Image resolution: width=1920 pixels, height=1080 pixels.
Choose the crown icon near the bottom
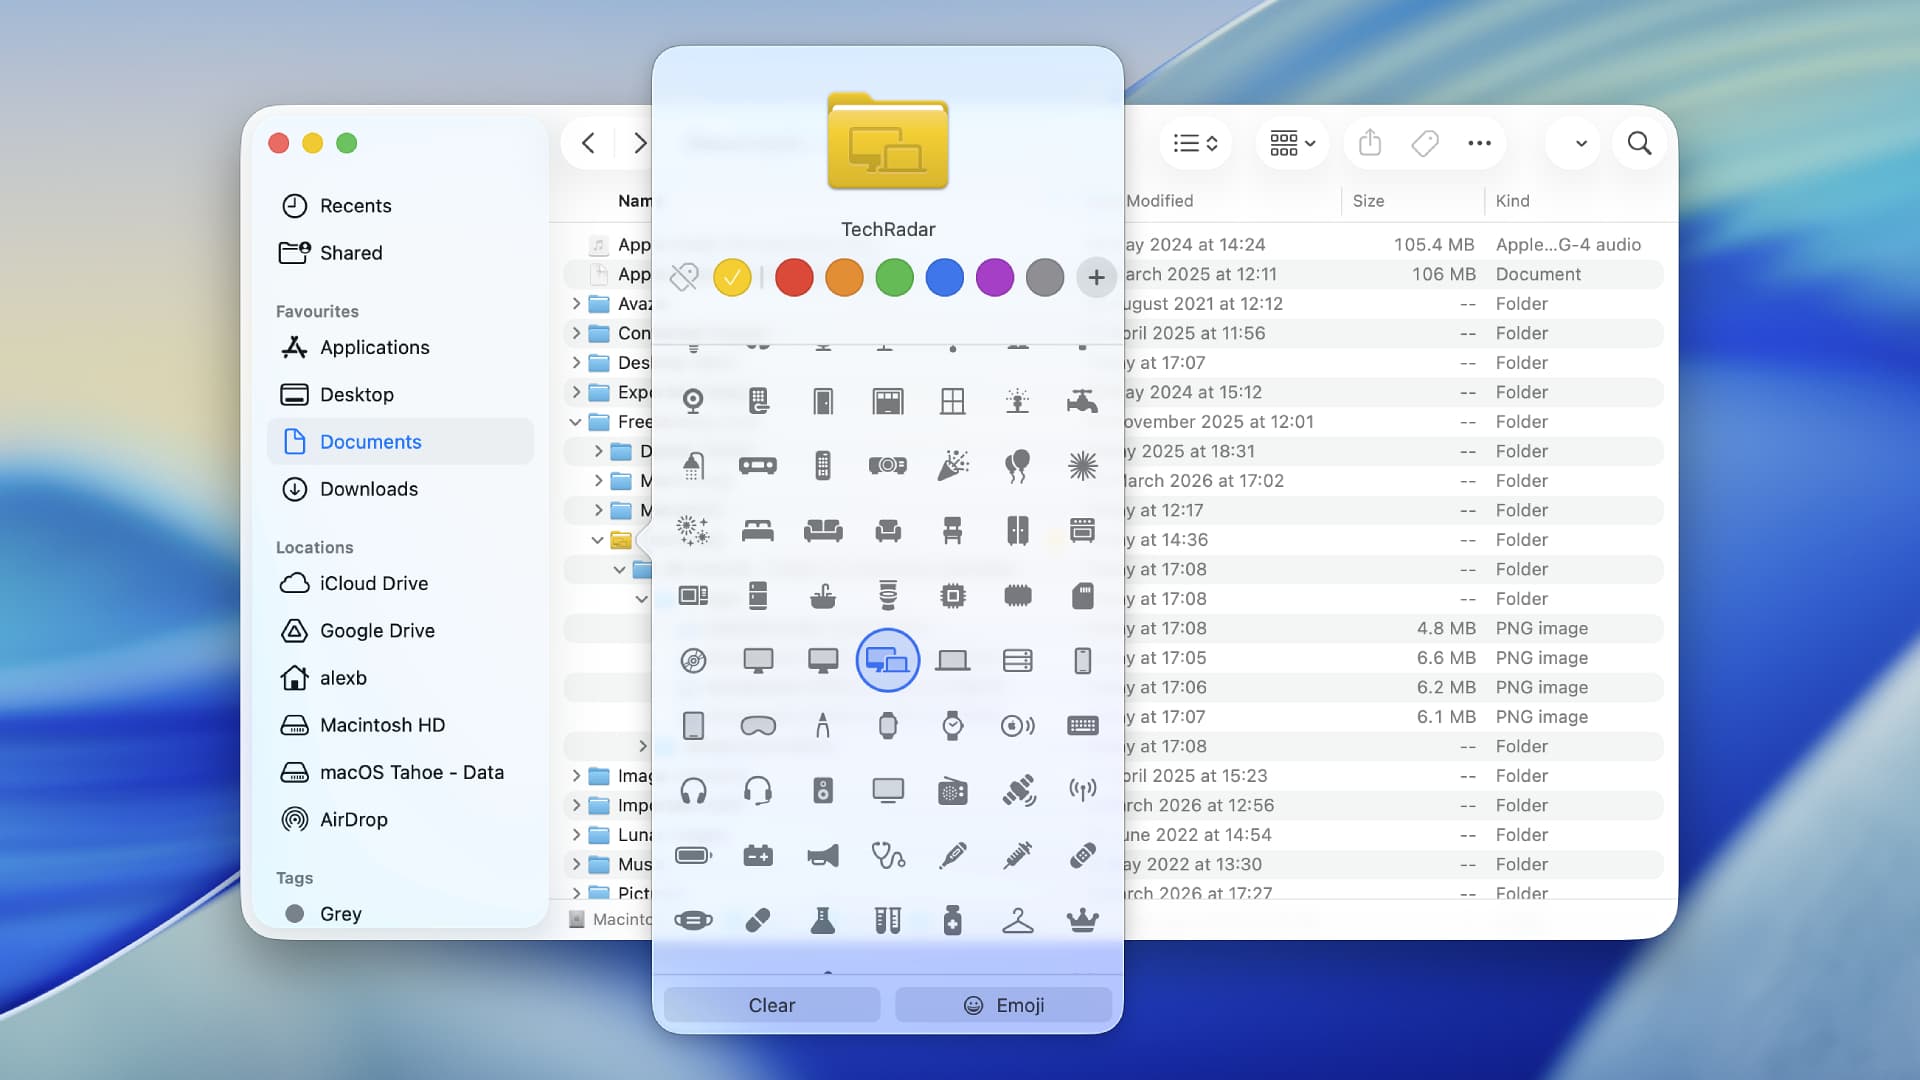(x=1082, y=919)
